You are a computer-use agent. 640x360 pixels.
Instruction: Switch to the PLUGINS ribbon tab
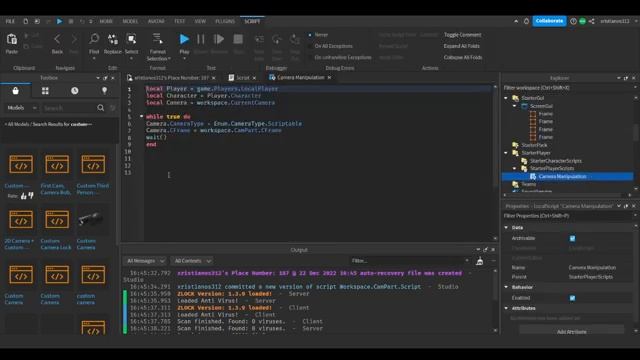(225, 21)
